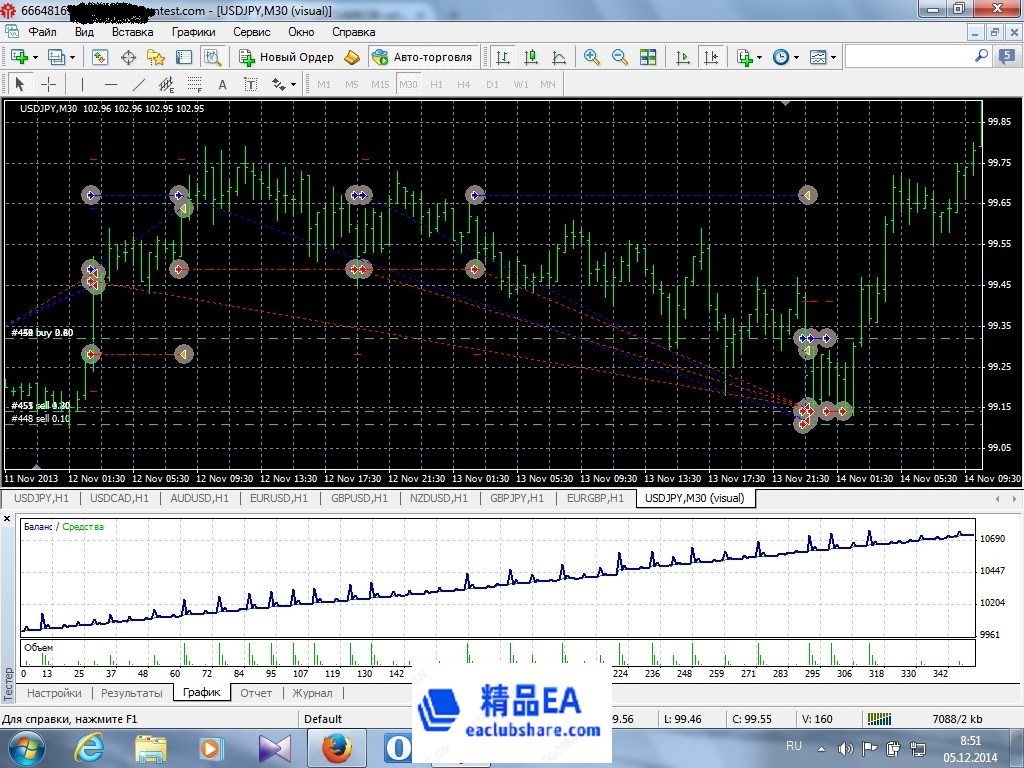Draw a horizontal line tool

111,85
